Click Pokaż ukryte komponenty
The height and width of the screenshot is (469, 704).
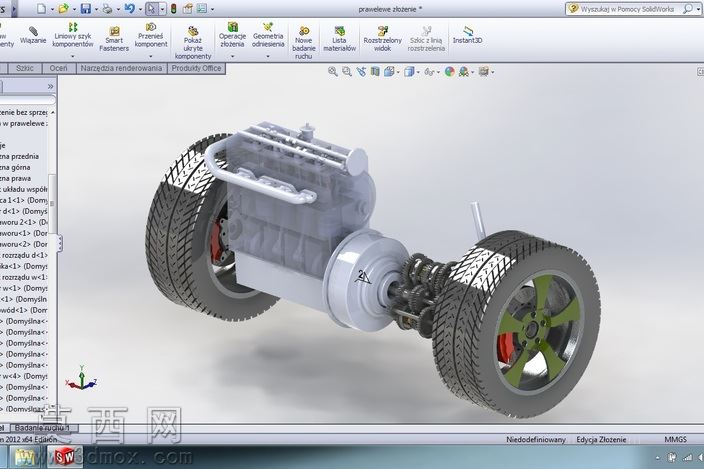coord(193,43)
